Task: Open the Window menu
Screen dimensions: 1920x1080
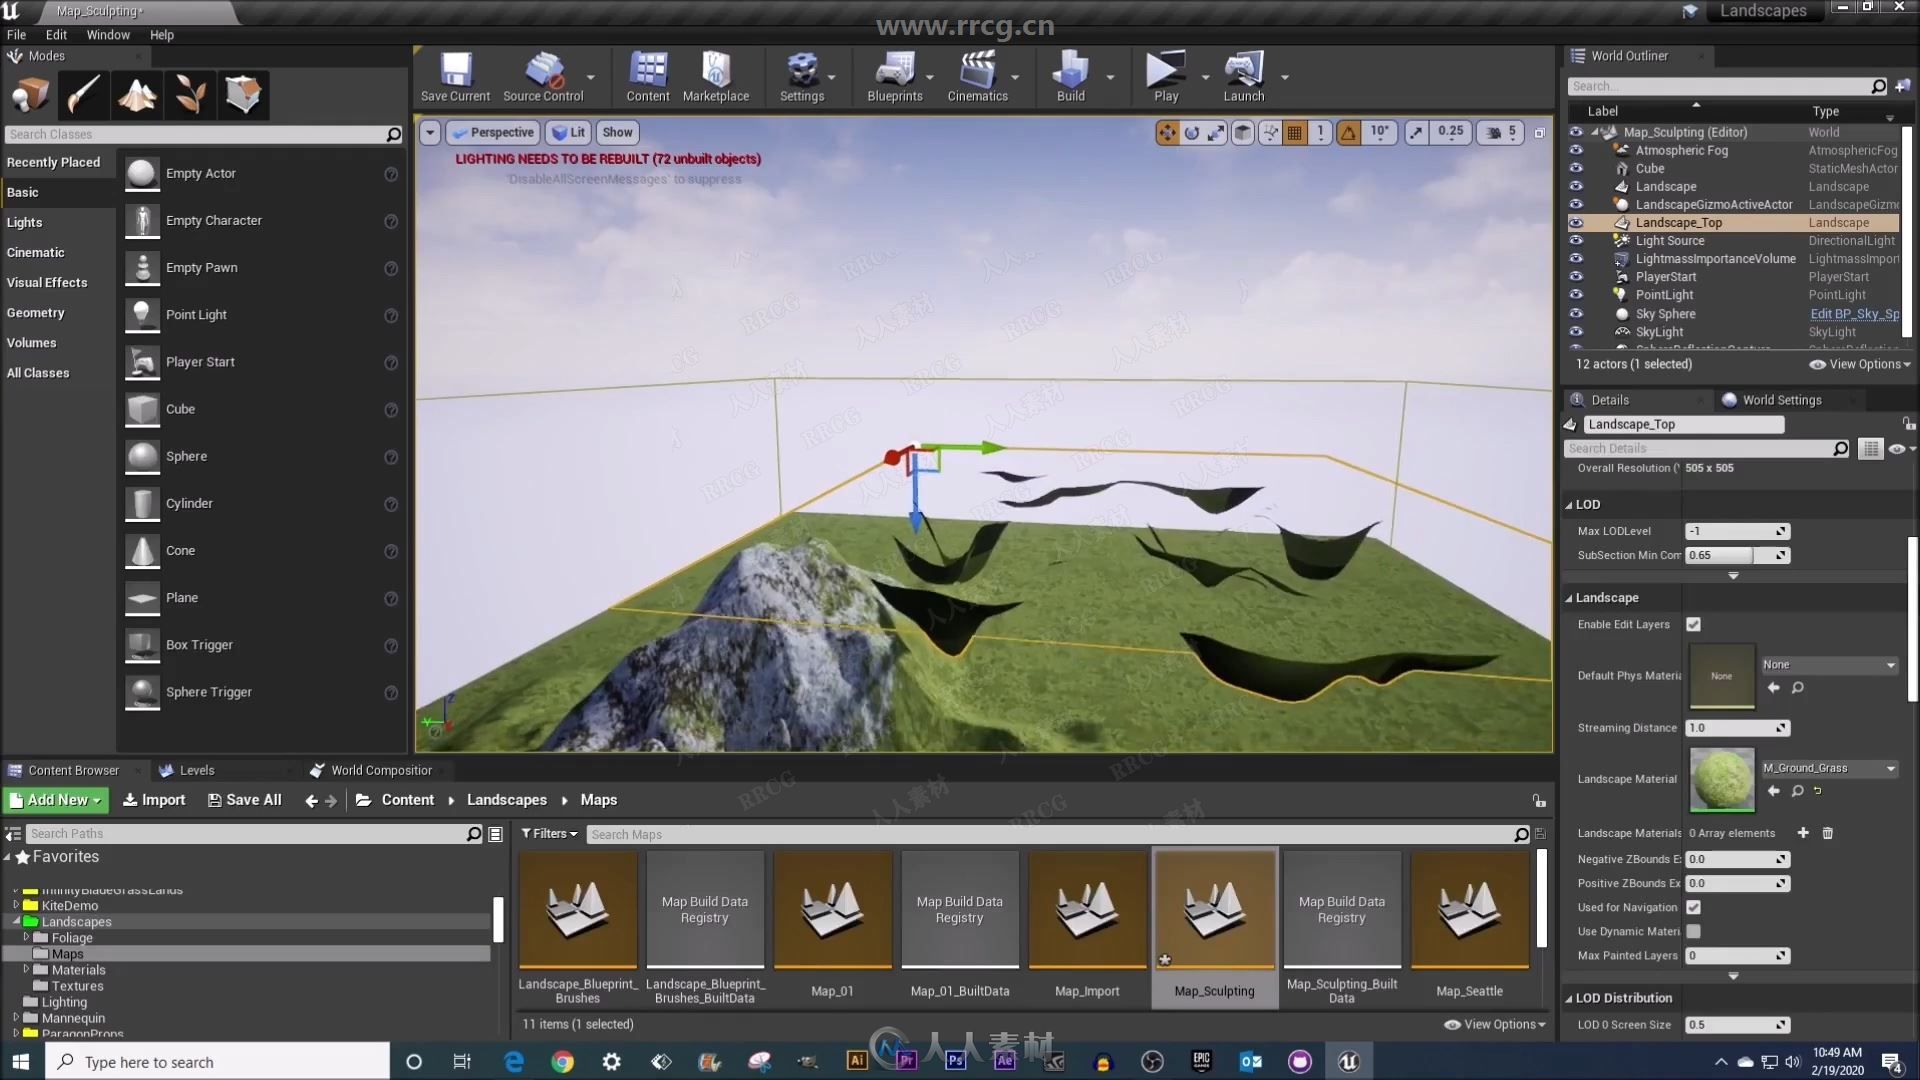Action: pos(108,35)
